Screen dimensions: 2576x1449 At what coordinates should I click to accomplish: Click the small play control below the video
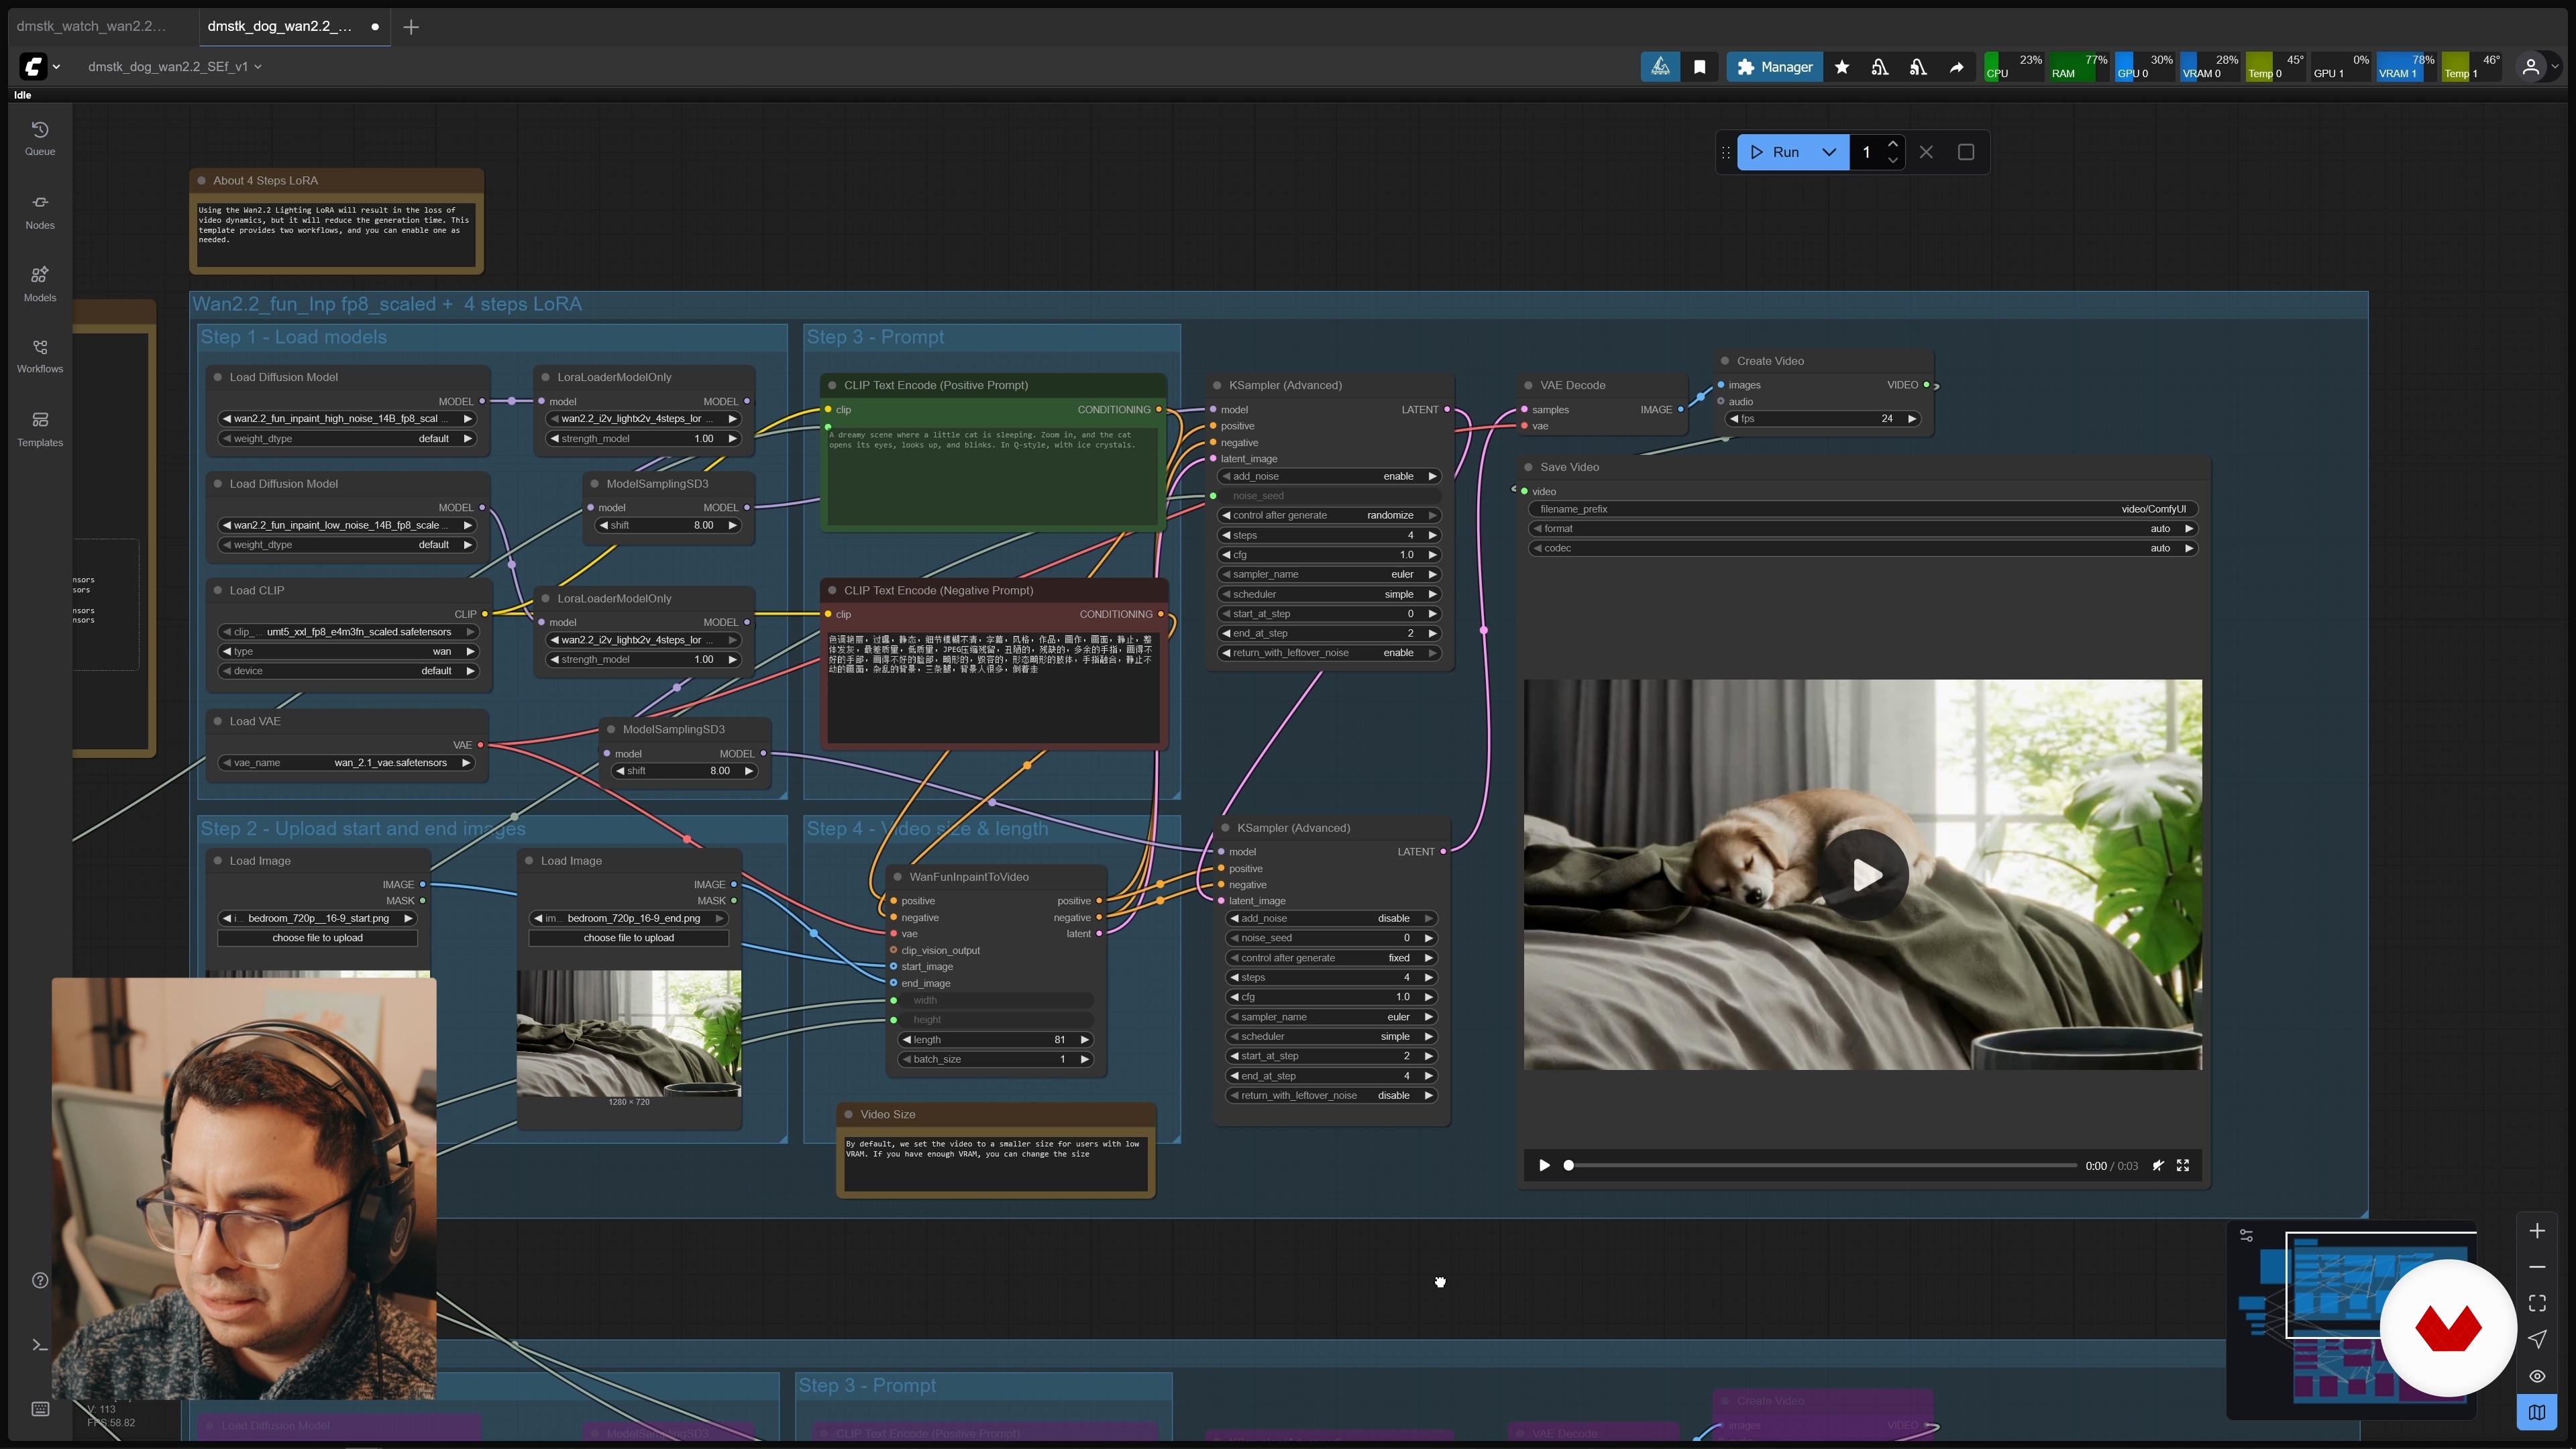pos(1544,1166)
